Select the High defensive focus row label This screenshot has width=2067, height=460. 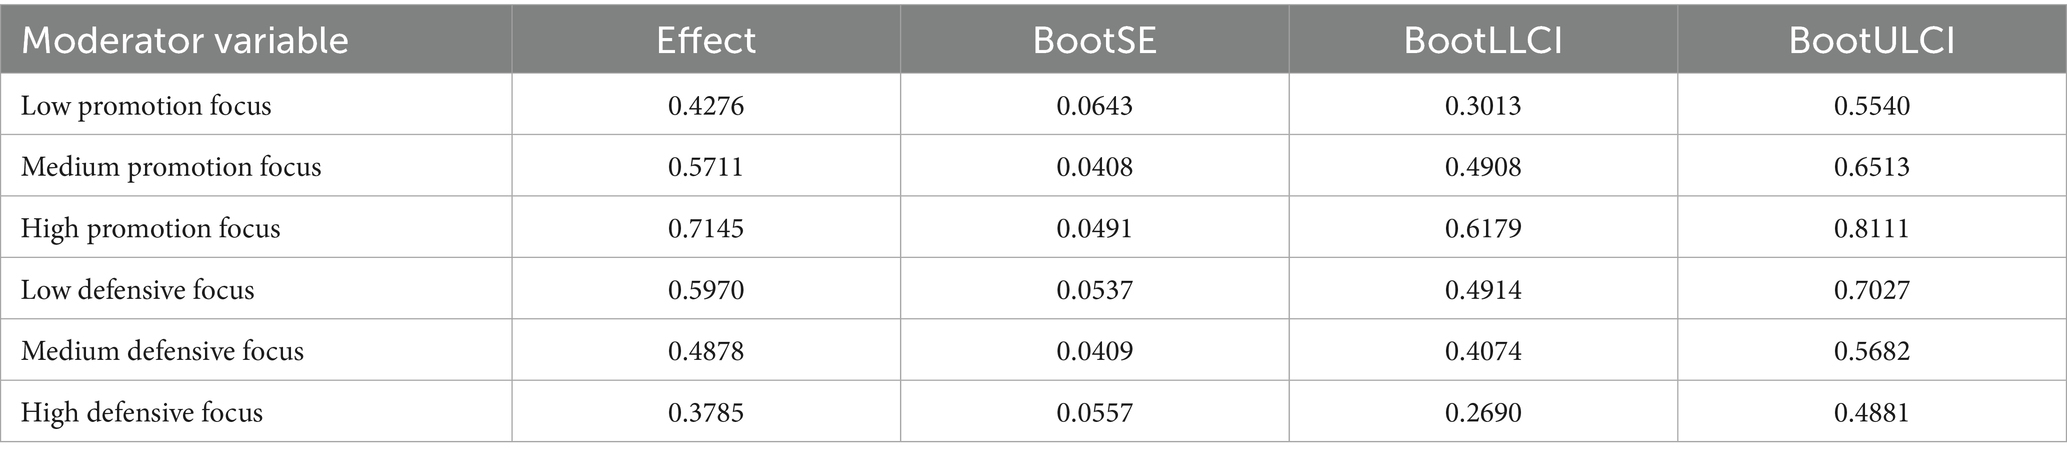[142, 412]
